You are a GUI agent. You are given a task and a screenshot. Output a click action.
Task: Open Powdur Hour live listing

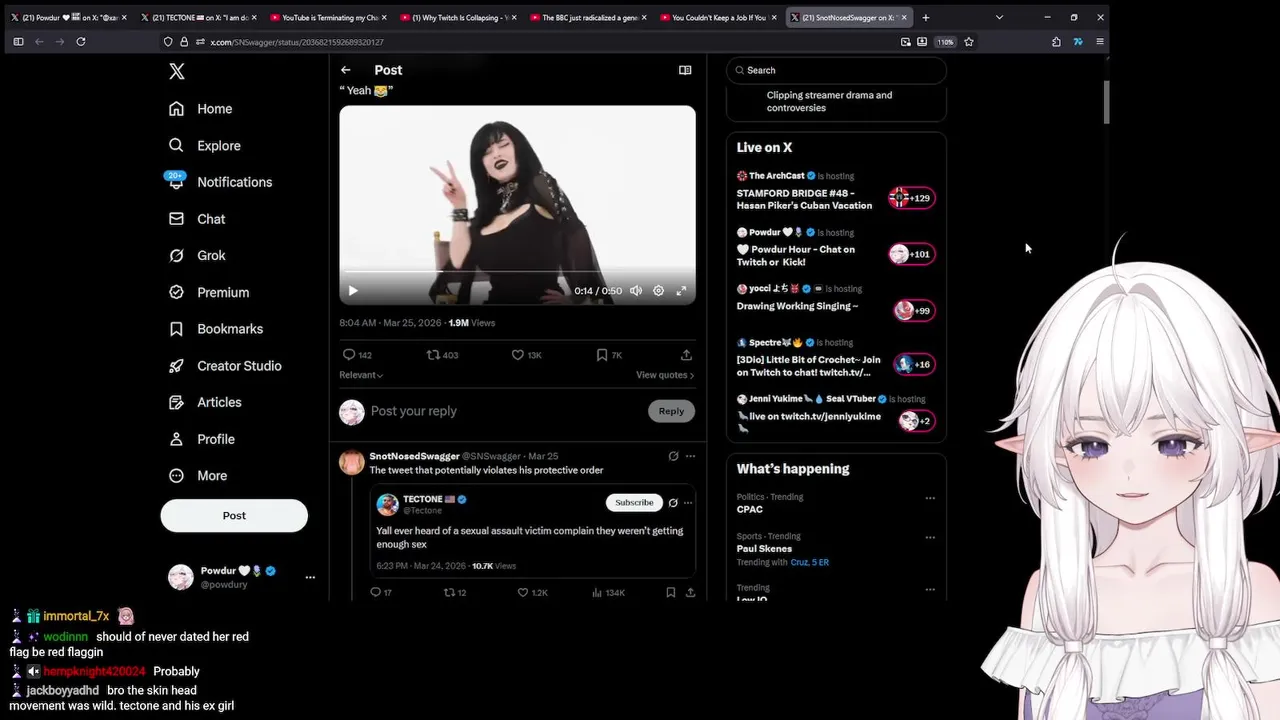point(836,248)
